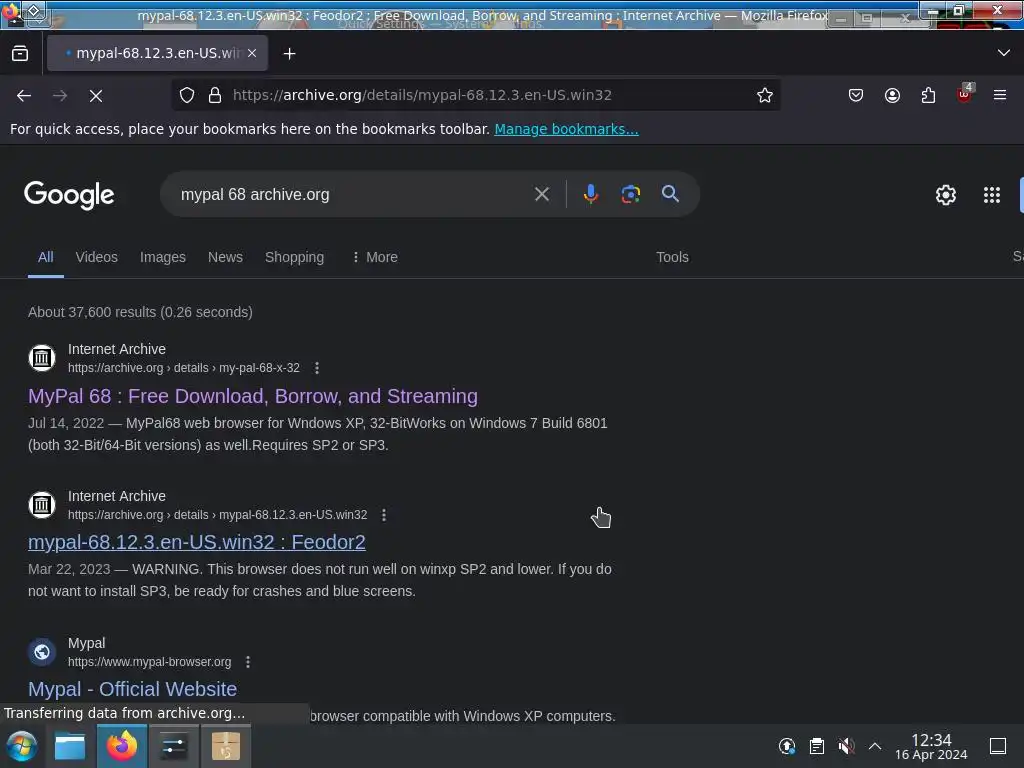Open Google quick settings gear
Screen dimensions: 1024x768
pos(946,195)
